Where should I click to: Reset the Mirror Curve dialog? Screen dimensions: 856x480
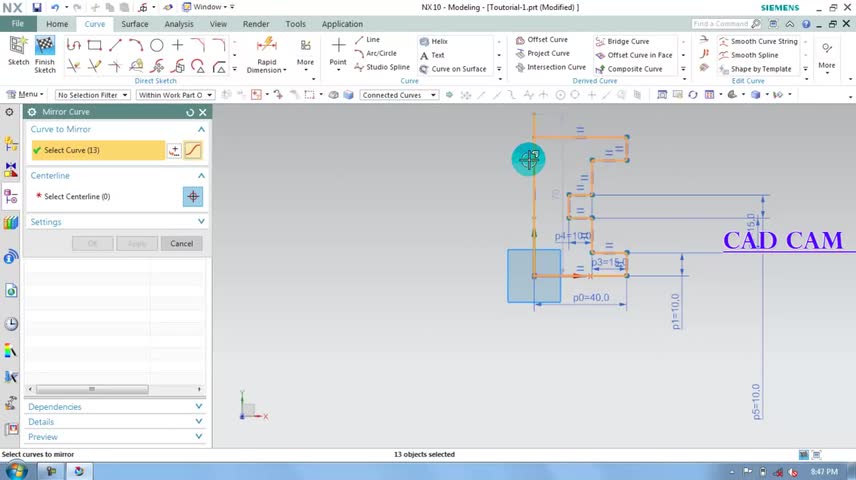[189, 112]
